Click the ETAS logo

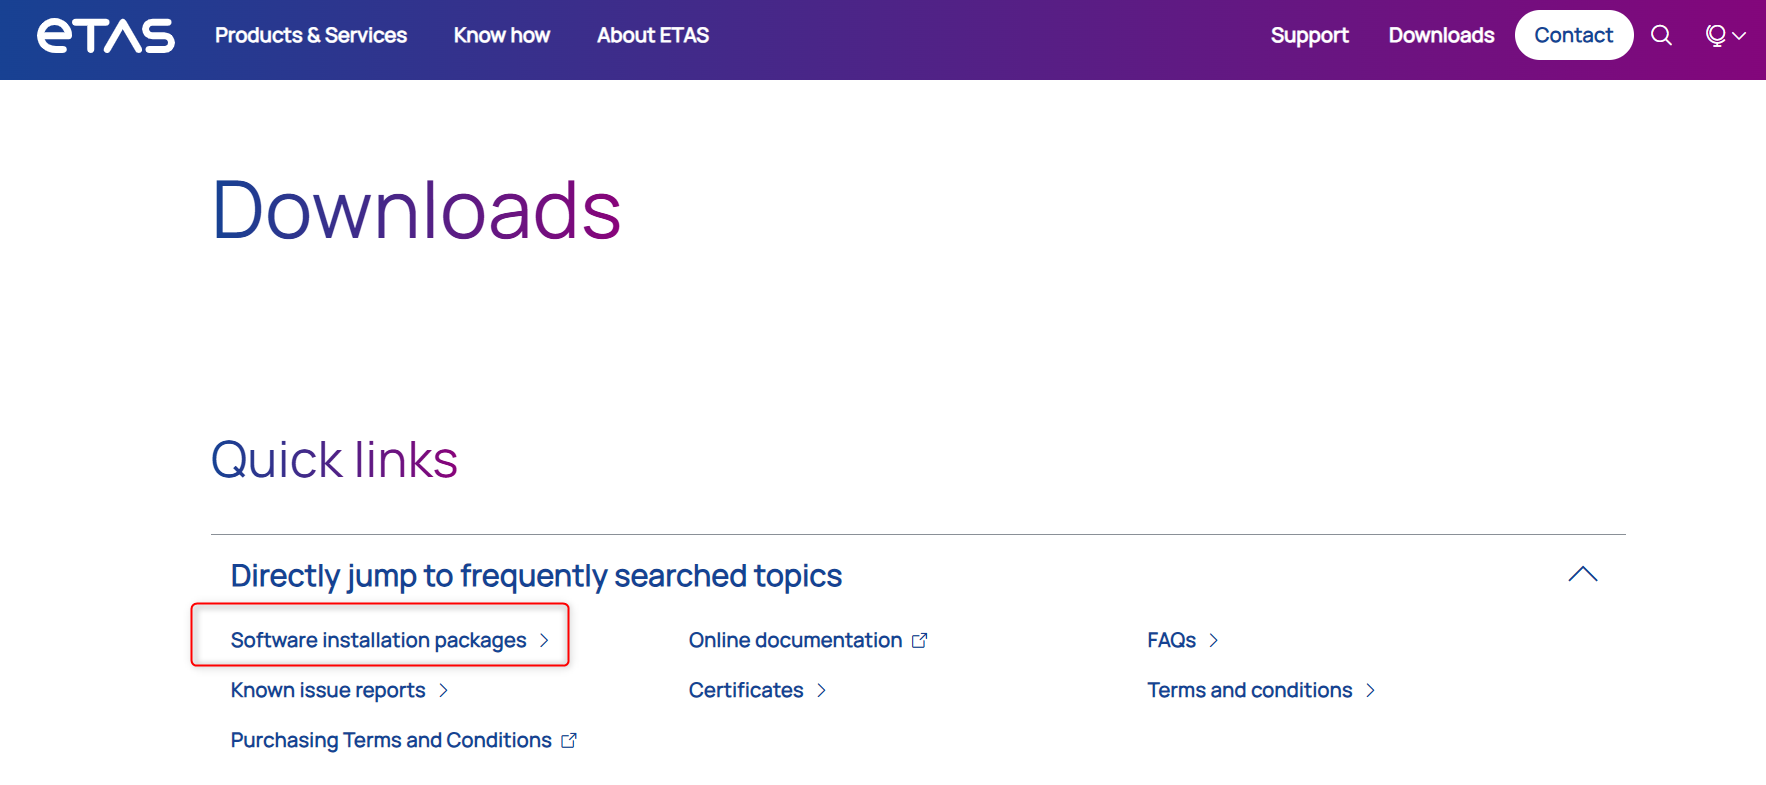[x=106, y=36]
